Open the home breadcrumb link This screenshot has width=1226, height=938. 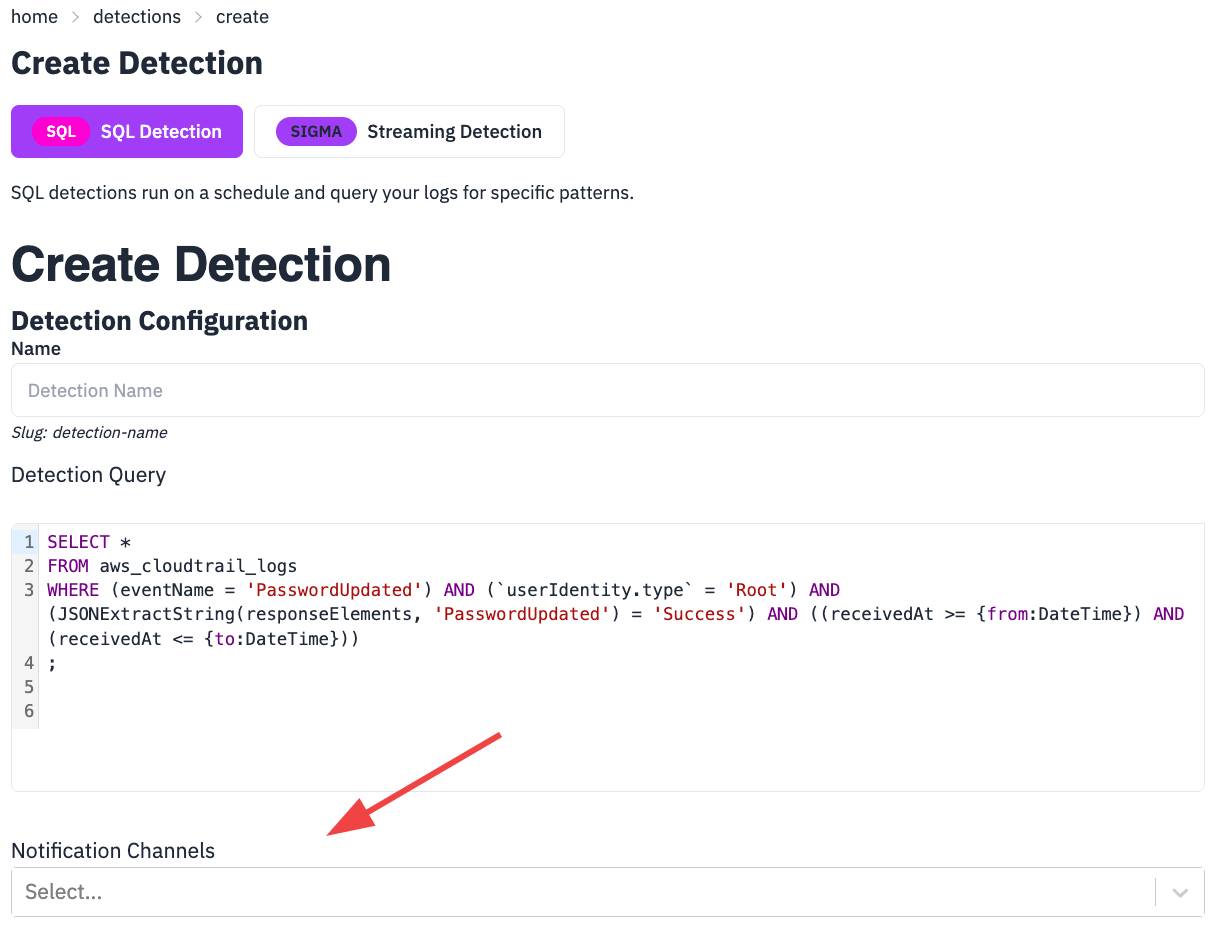34,16
